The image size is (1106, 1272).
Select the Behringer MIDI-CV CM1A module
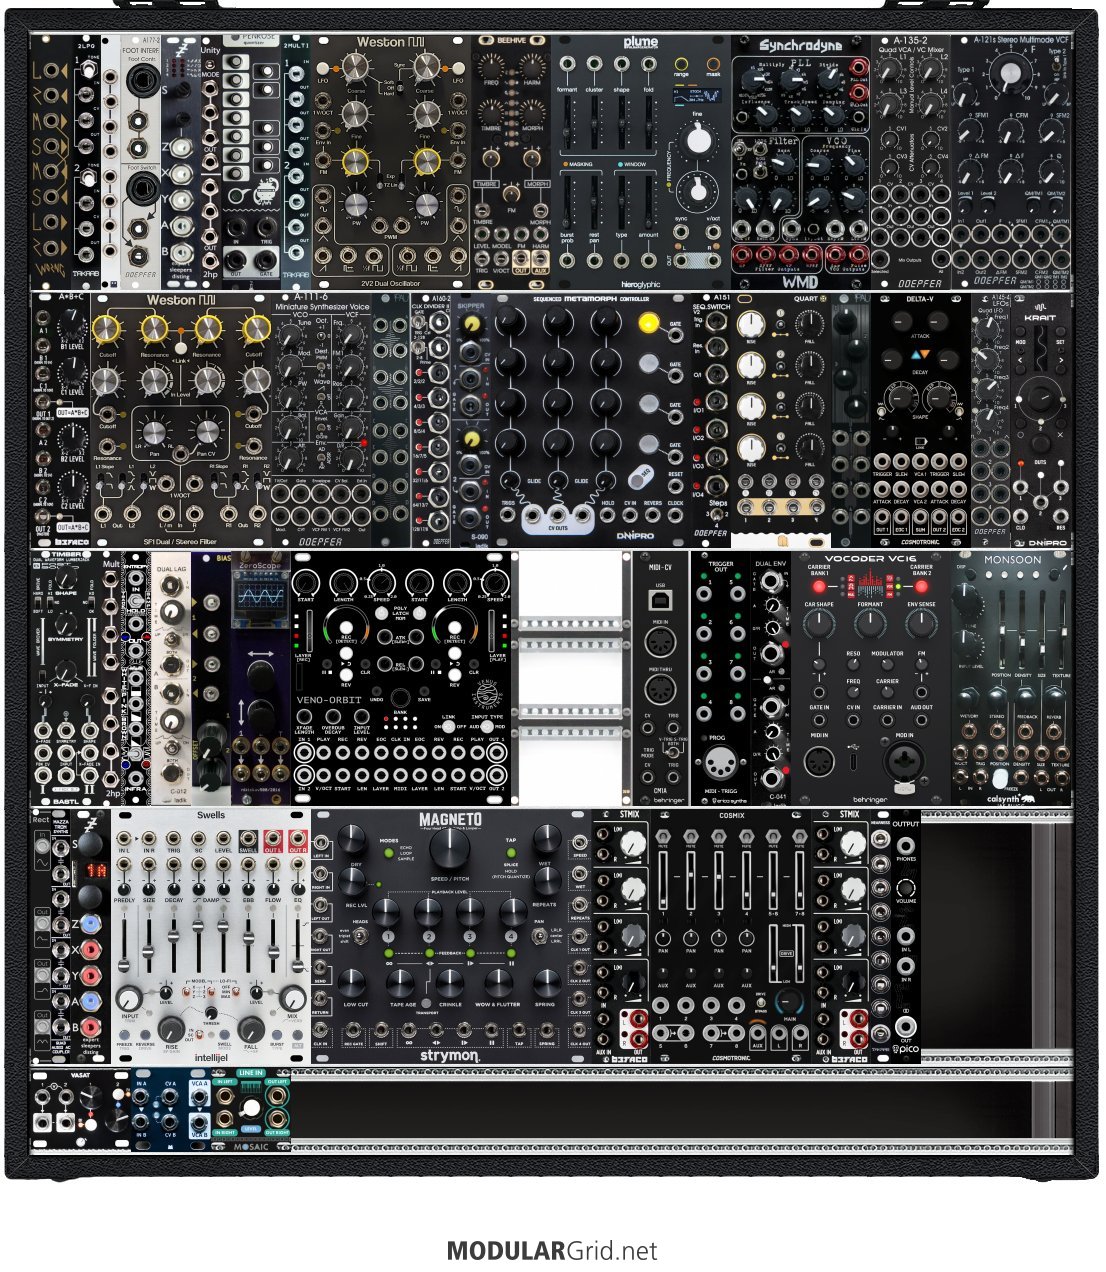[x=661, y=678]
